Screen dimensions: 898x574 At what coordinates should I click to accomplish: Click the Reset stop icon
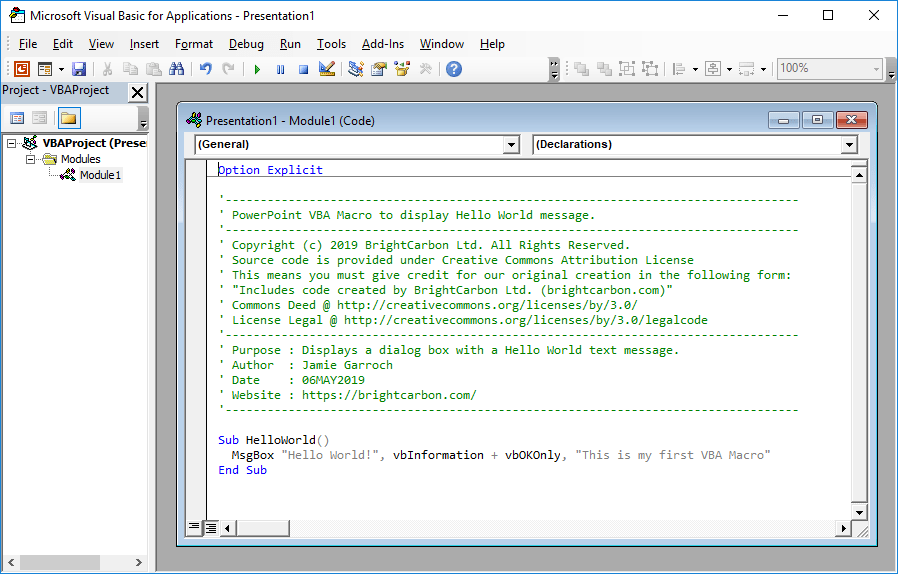click(x=304, y=69)
